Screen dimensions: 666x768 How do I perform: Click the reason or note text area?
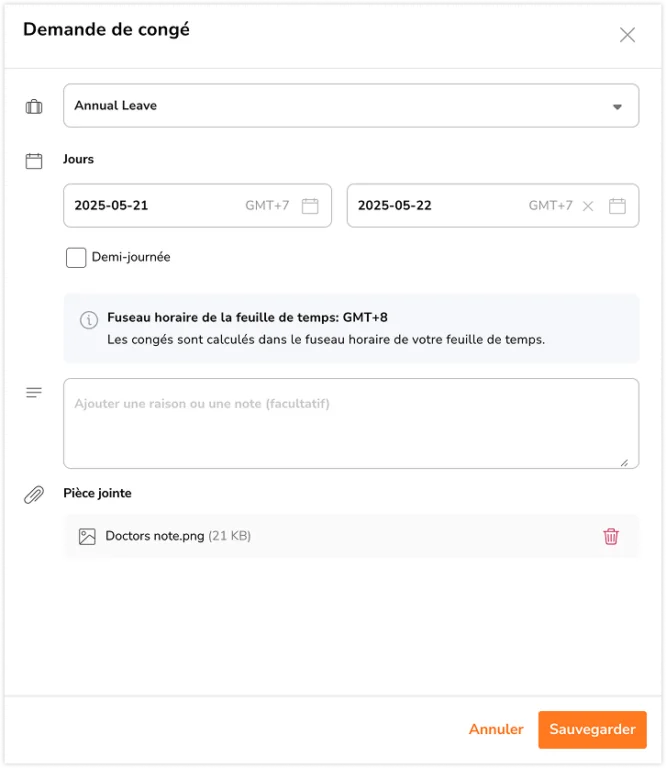tap(350, 423)
